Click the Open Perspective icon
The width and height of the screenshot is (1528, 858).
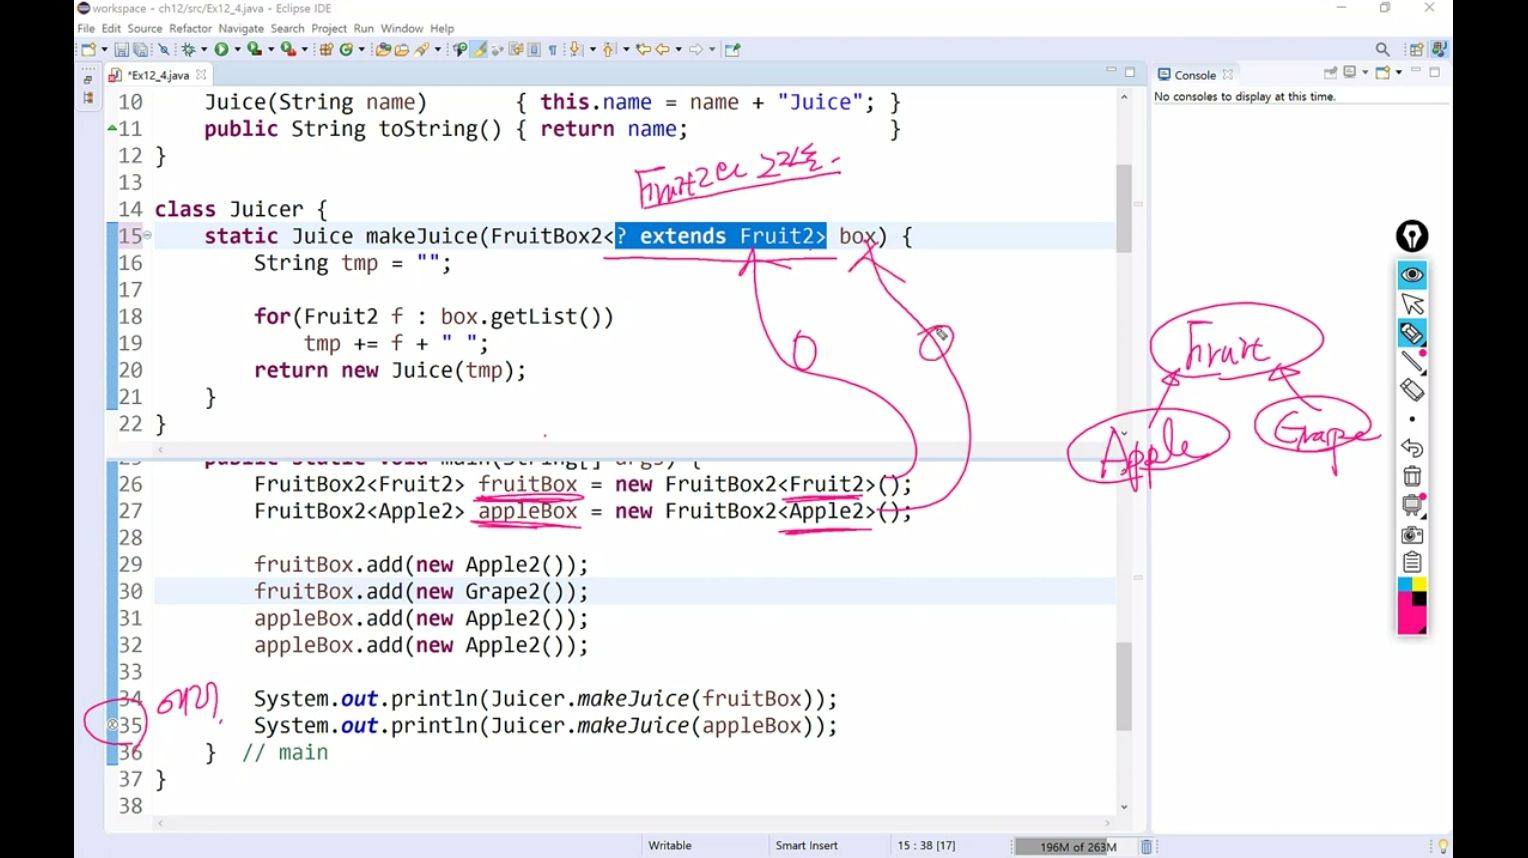pyautogui.click(x=1415, y=49)
